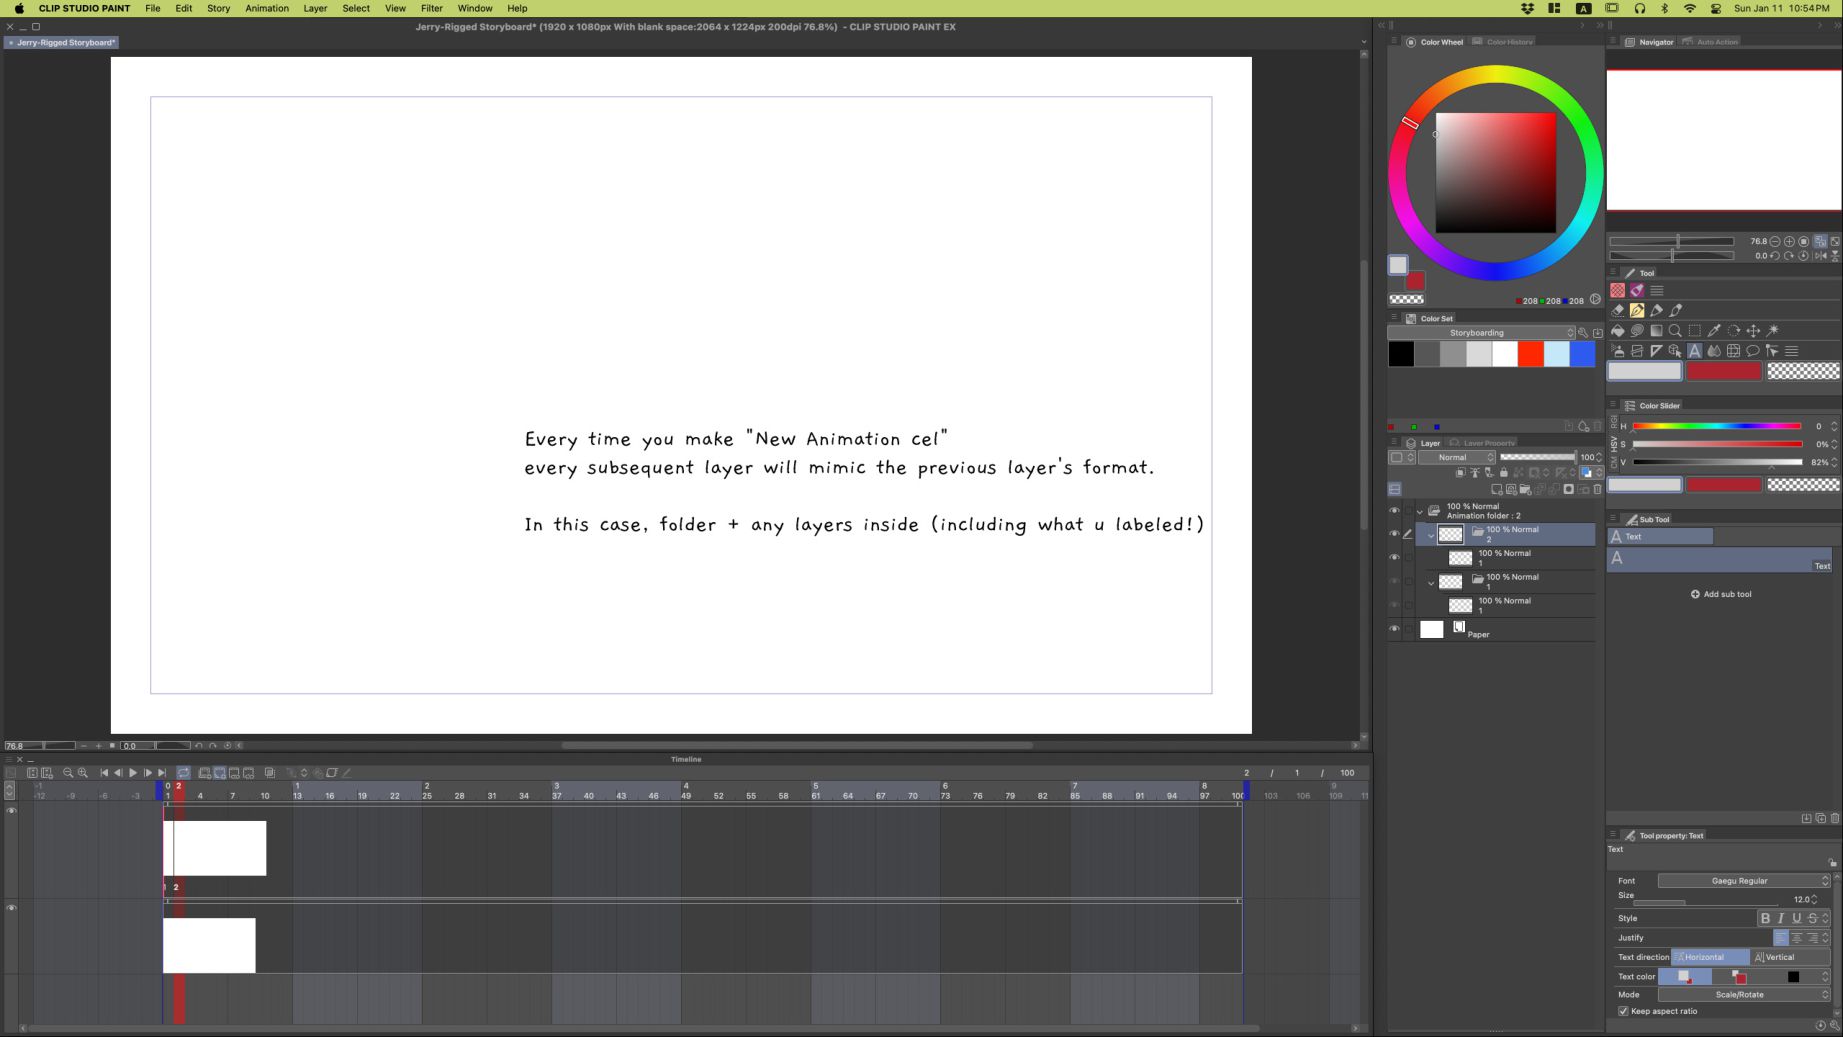Select the Eraser tool in Tool palette
This screenshot has height=1037, width=1843.
[1617, 311]
